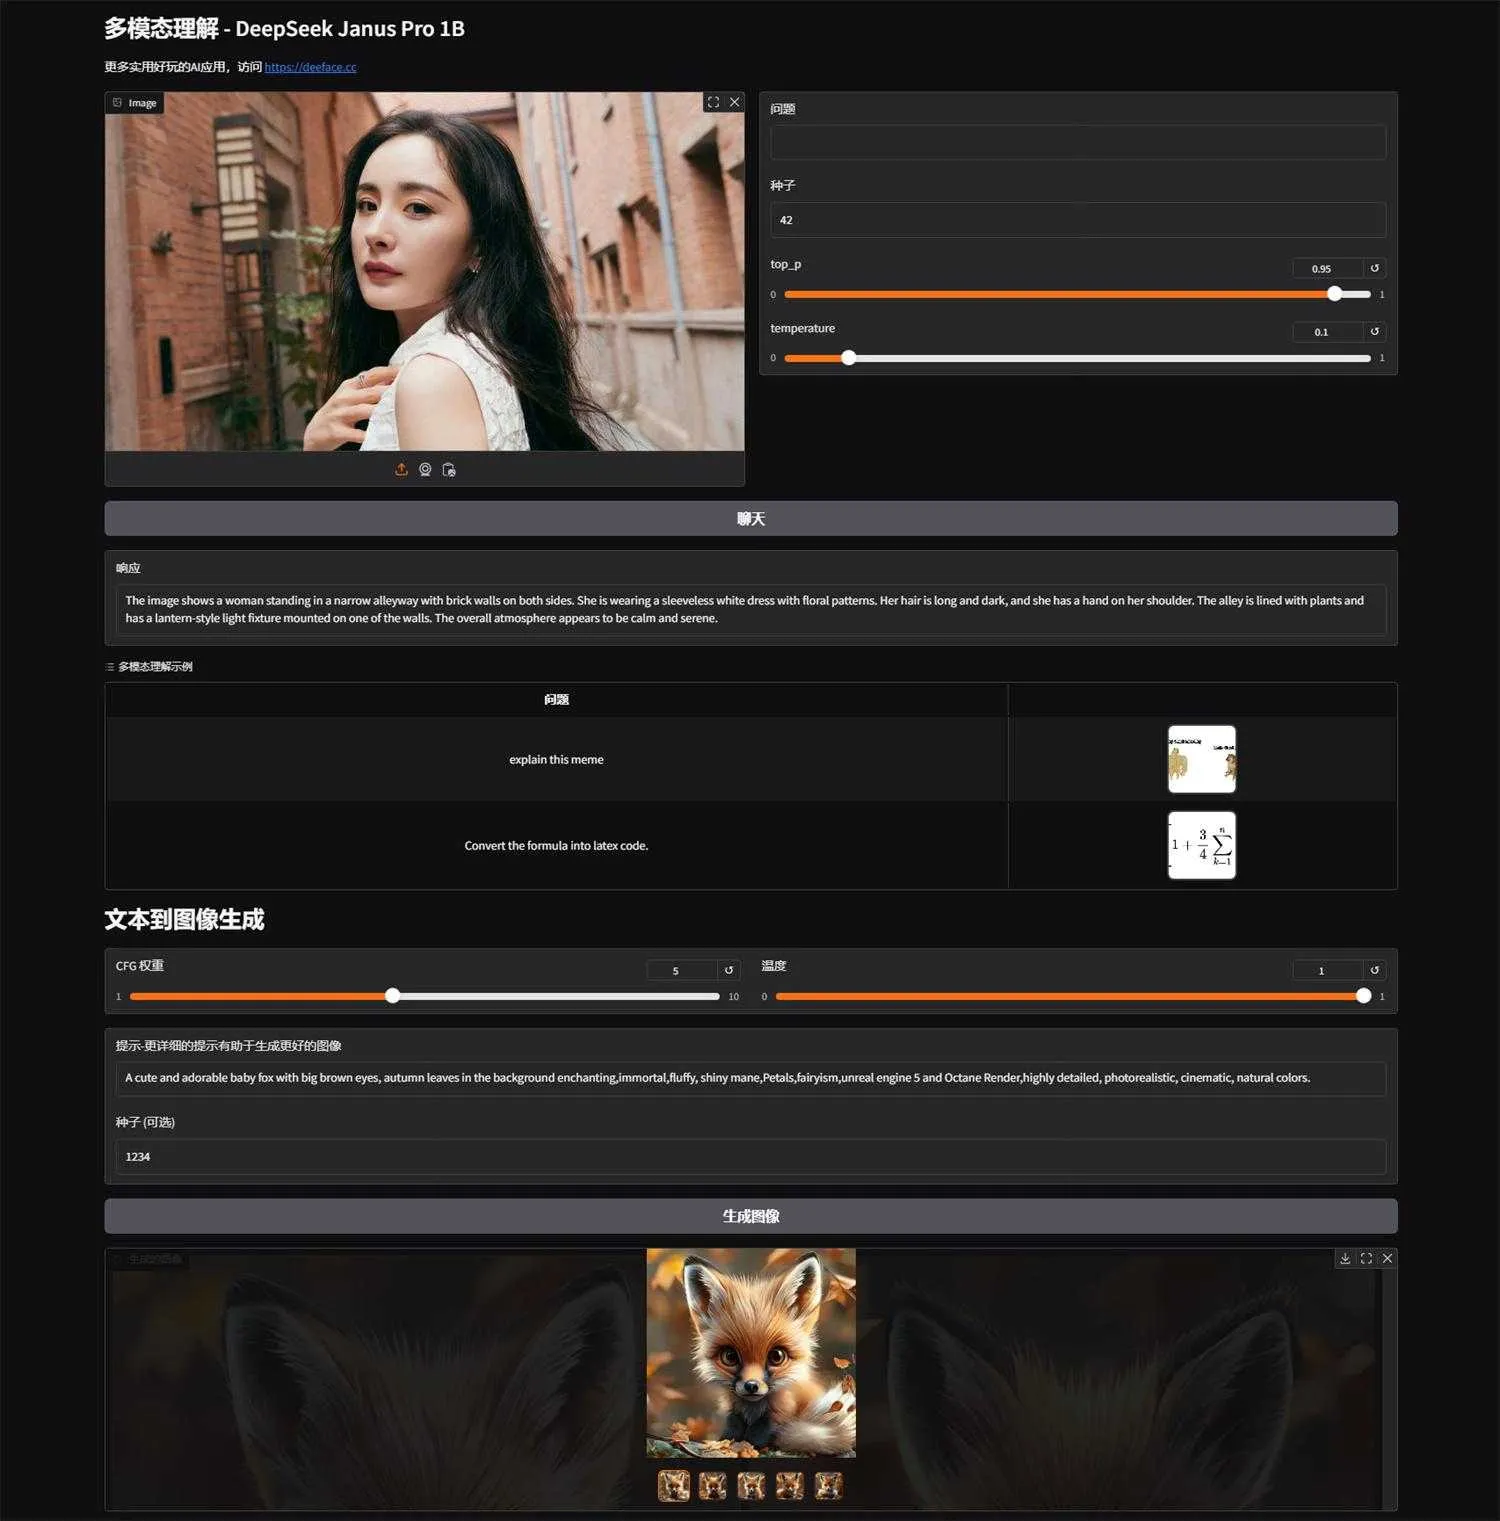Select the third fox gallery thumbnail
This screenshot has width=1500, height=1521.
(751, 1486)
